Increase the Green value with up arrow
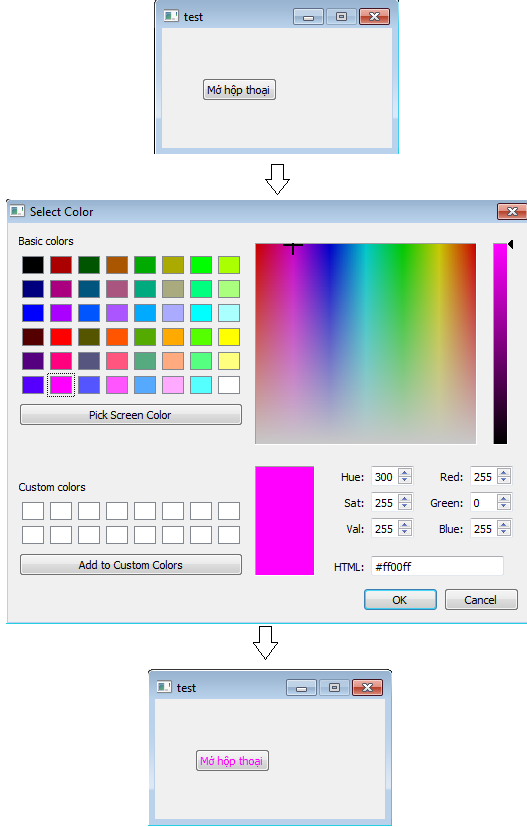Viewport: 527px width, 827px height. (504, 499)
